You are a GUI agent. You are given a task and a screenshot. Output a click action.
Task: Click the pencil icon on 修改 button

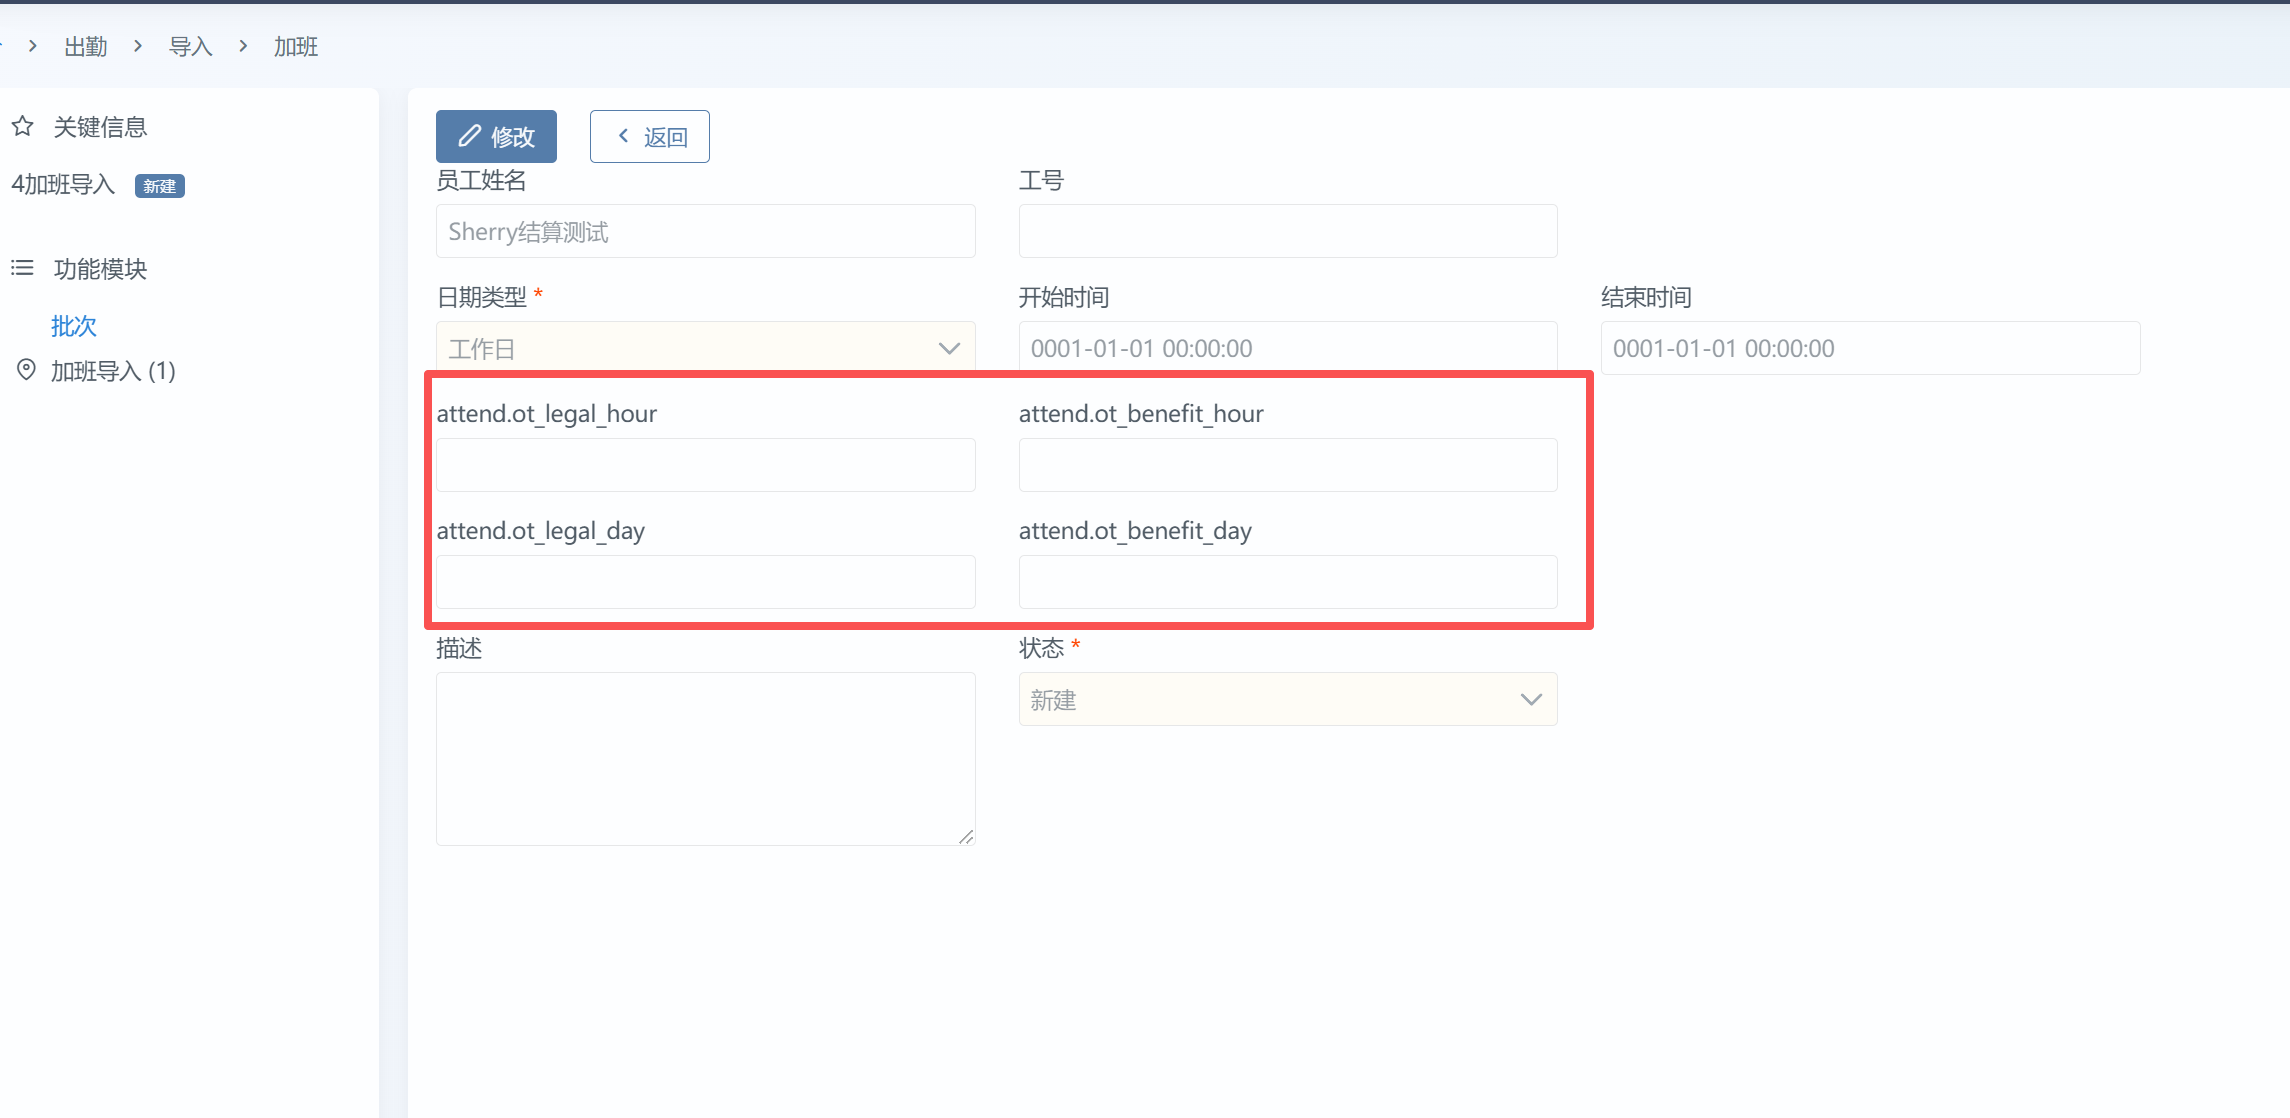(x=469, y=136)
